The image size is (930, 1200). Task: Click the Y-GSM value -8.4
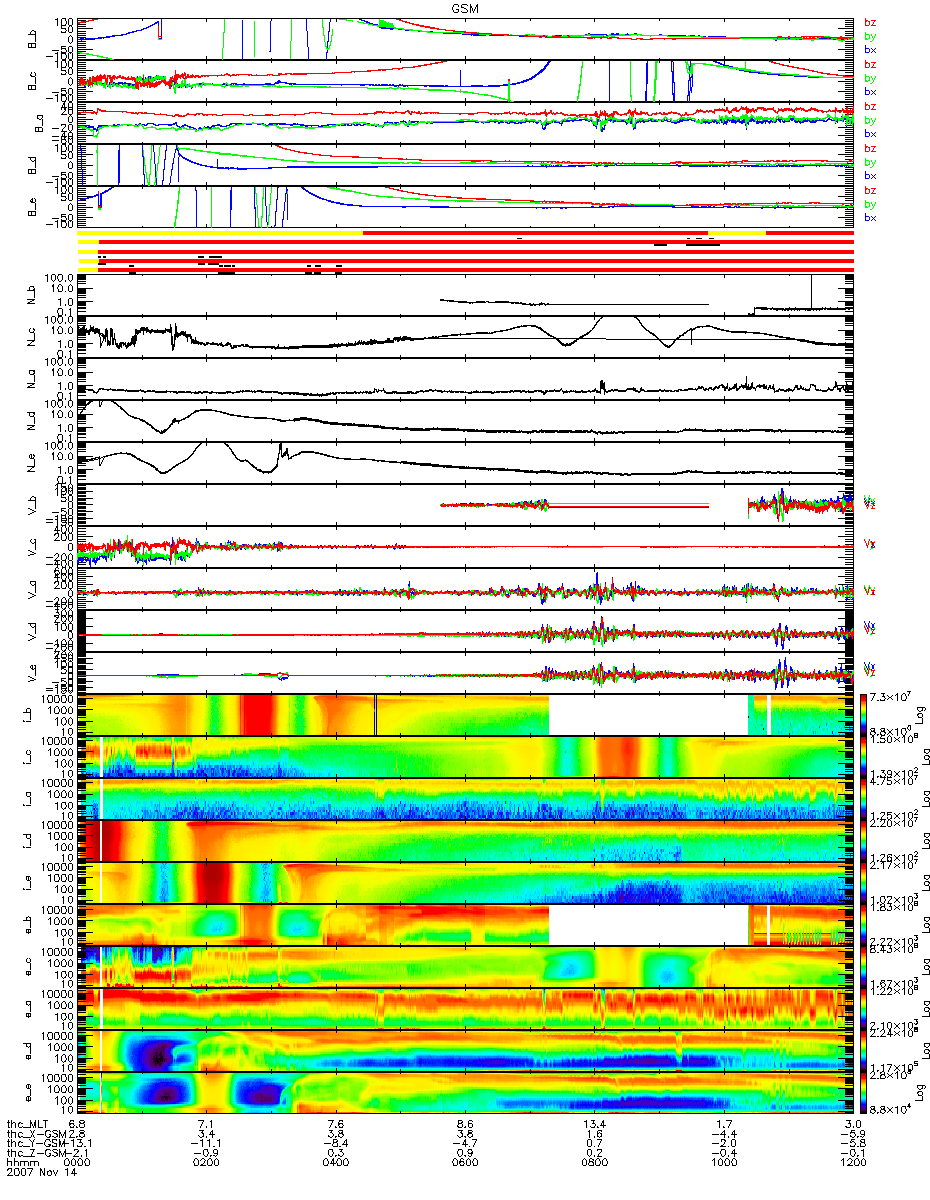(x=337, y=1143)
